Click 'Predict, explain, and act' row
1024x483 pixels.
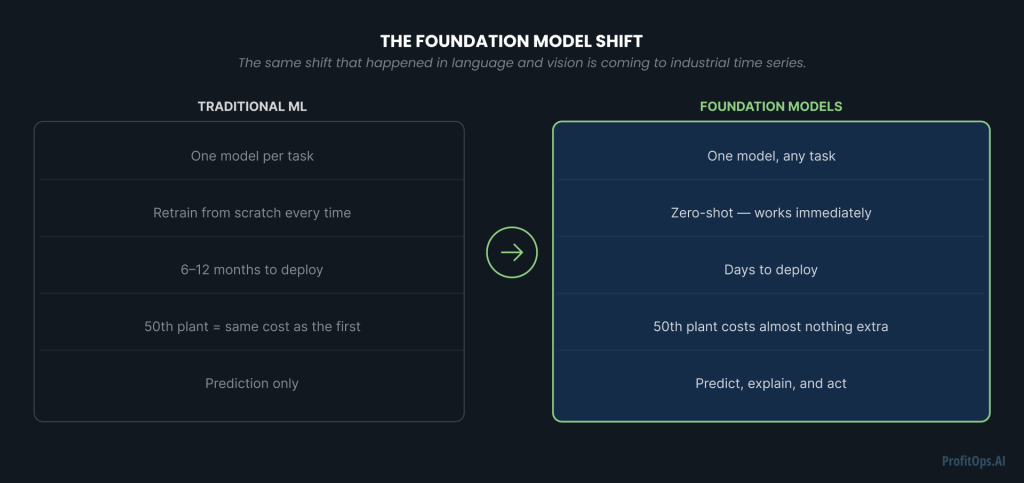pyautogui.click(x=771, y=384)
